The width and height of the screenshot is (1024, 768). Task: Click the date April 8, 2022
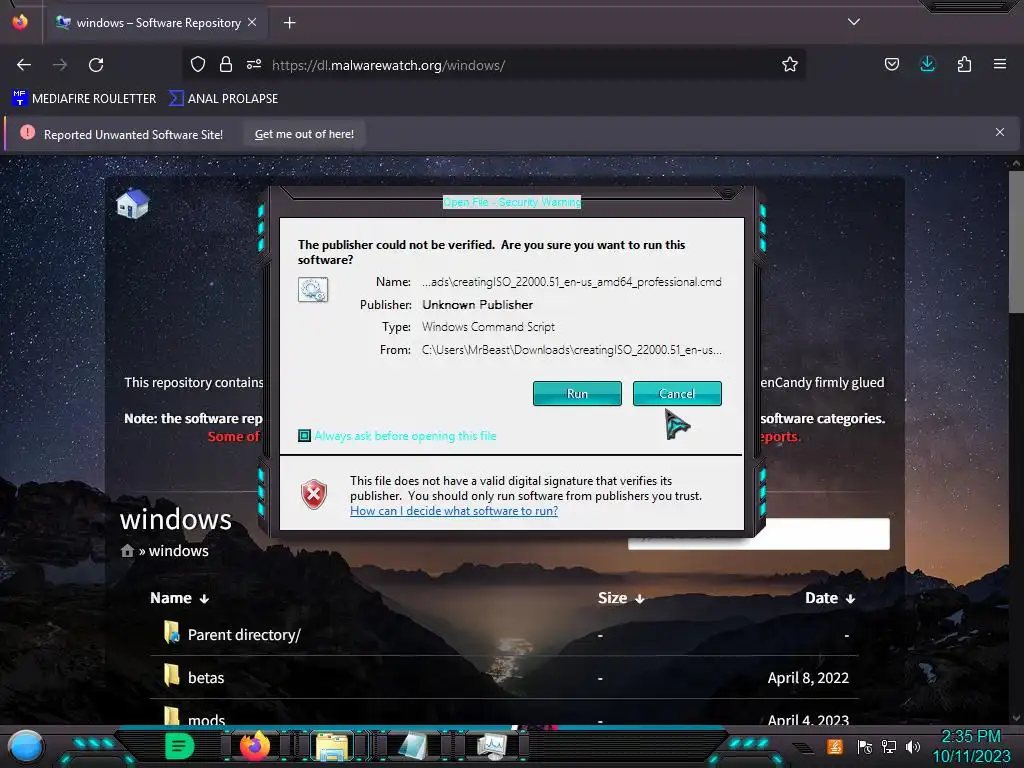808,678
